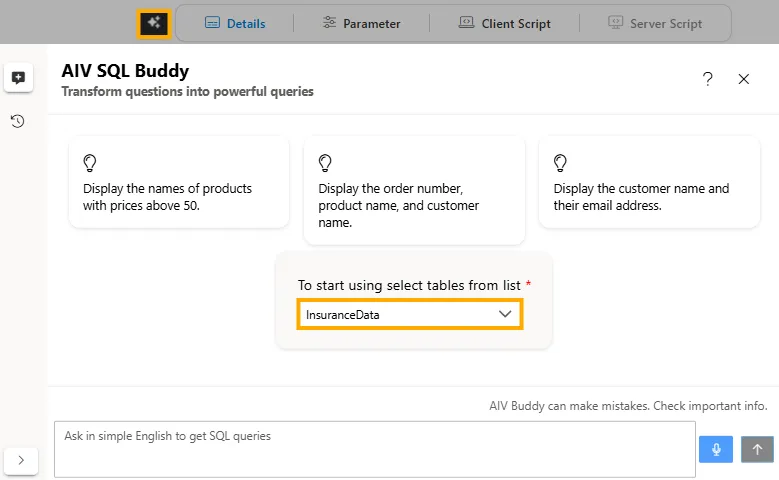Activate the microphone voice input button
This screenshot has height=480, width=779.
pos(716,449)
